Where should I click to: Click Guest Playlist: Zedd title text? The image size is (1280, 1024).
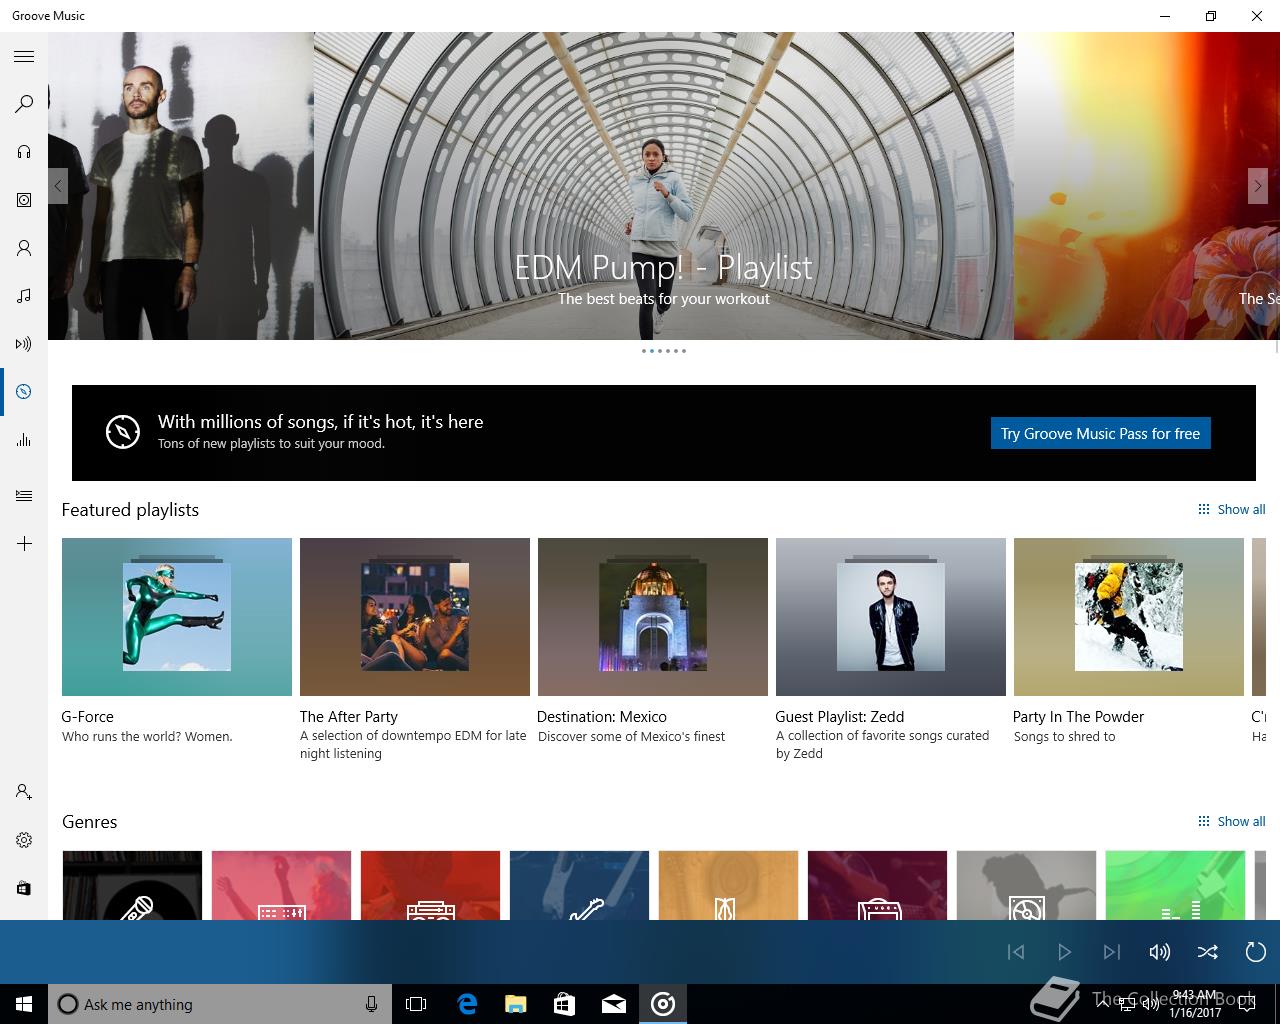(x=840, y=716)
